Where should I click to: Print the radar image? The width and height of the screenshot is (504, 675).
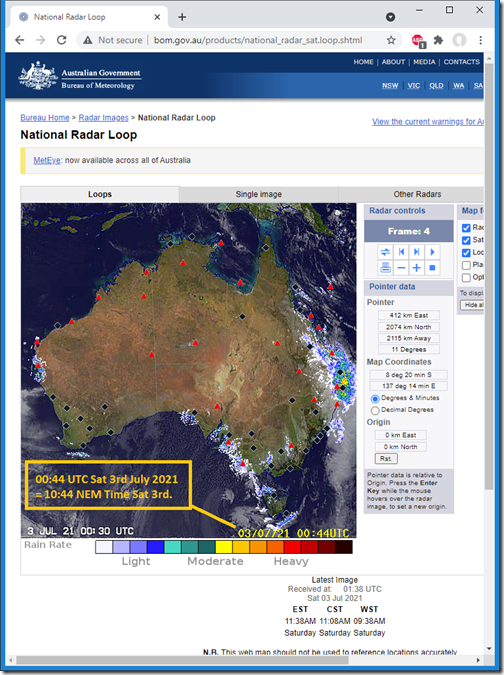click(385, 268)
